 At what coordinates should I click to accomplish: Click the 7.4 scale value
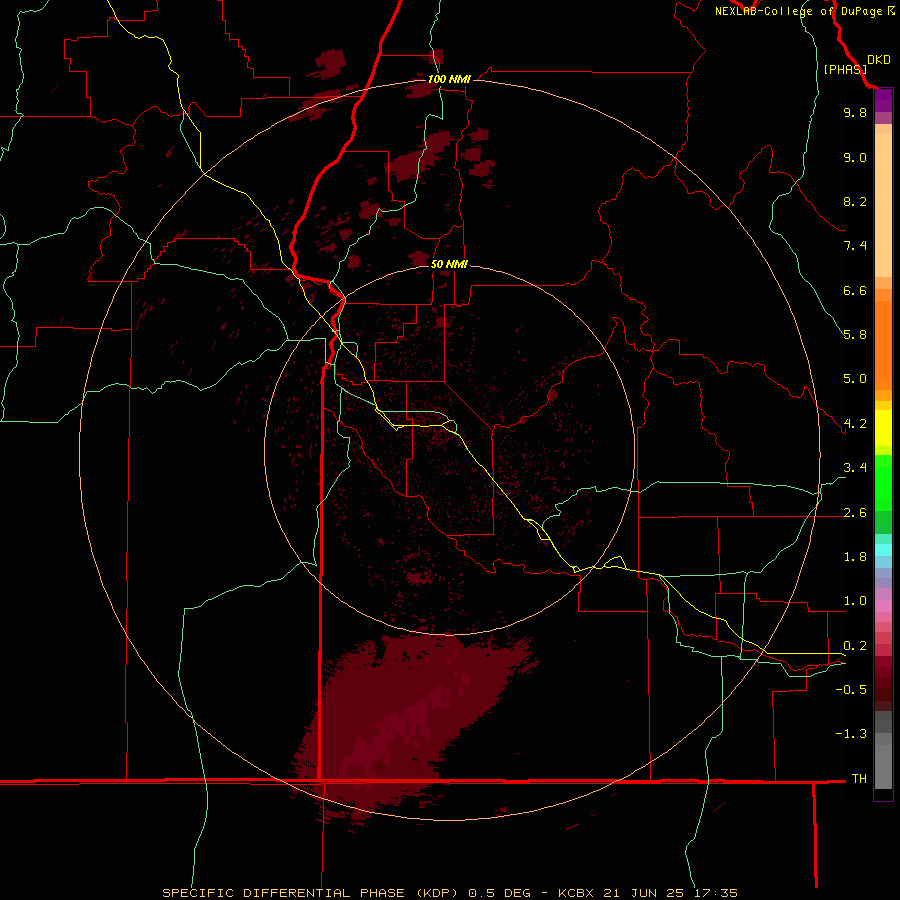pos(855,246)
